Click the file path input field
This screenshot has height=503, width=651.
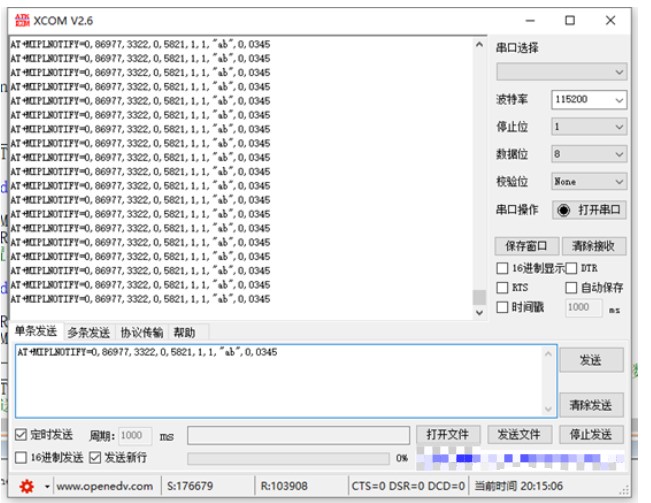tap(298, 435)
